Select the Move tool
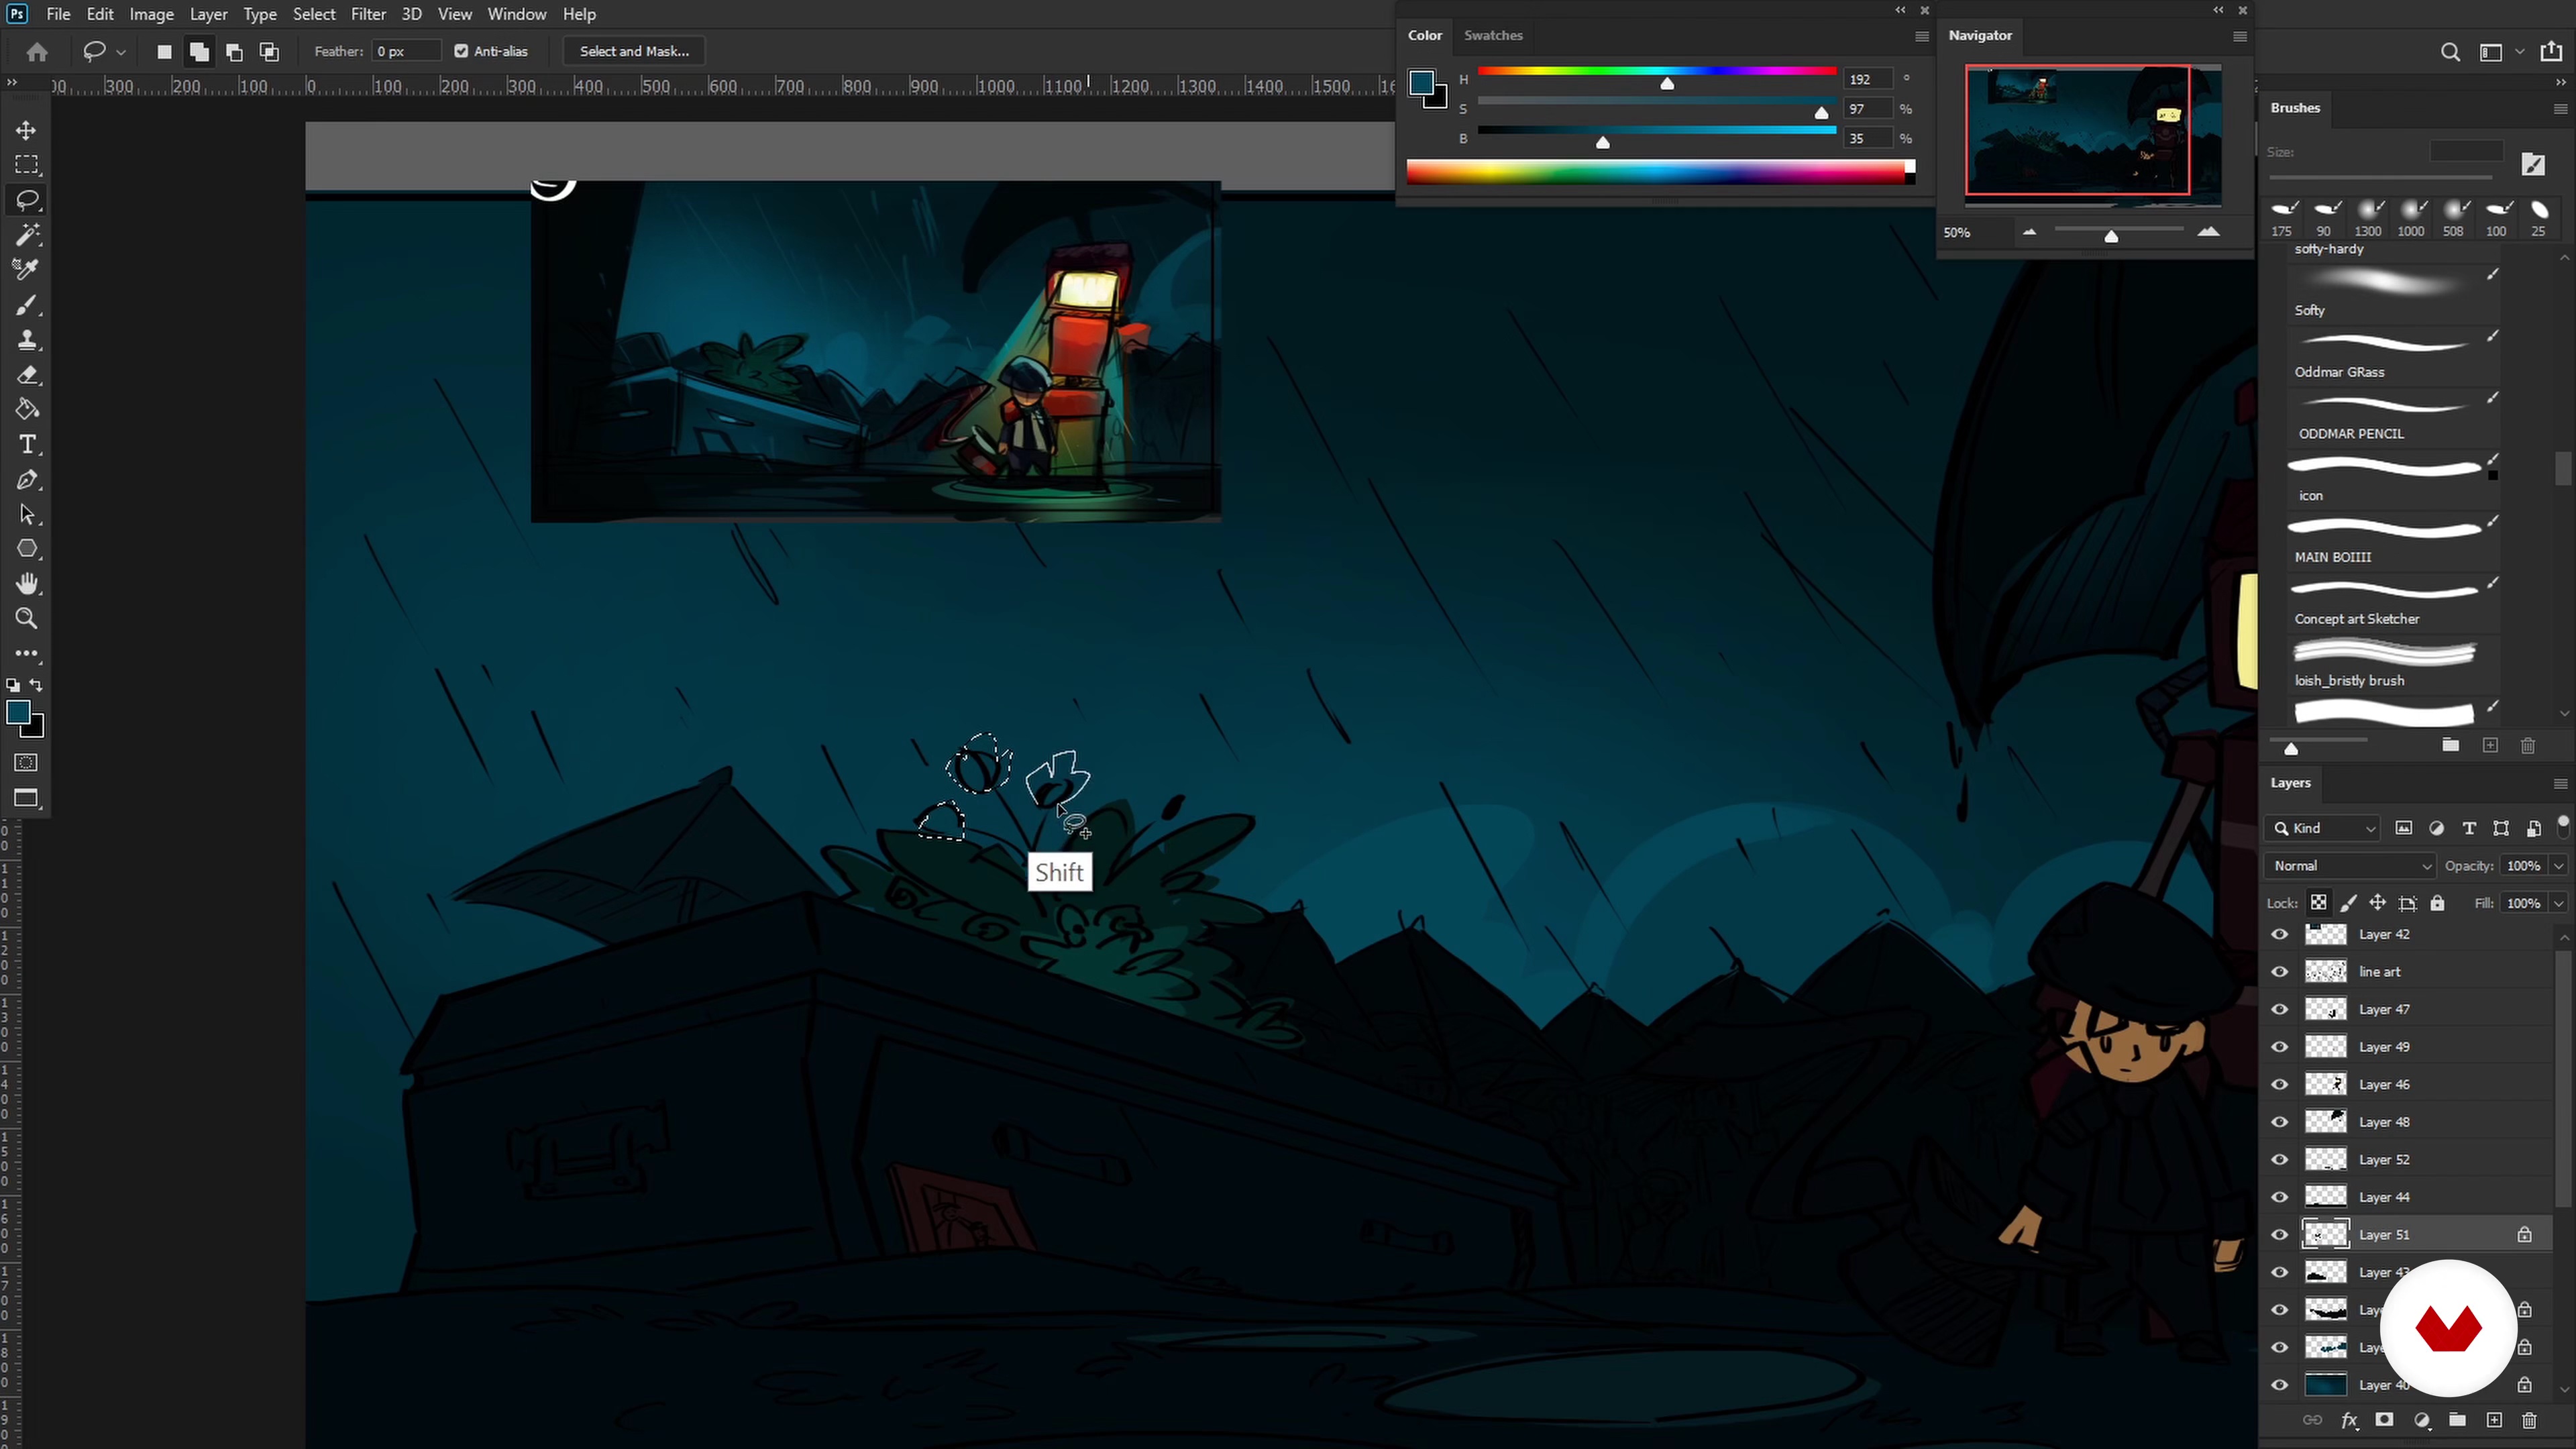2576x1449 pixels. click(26, 130)
